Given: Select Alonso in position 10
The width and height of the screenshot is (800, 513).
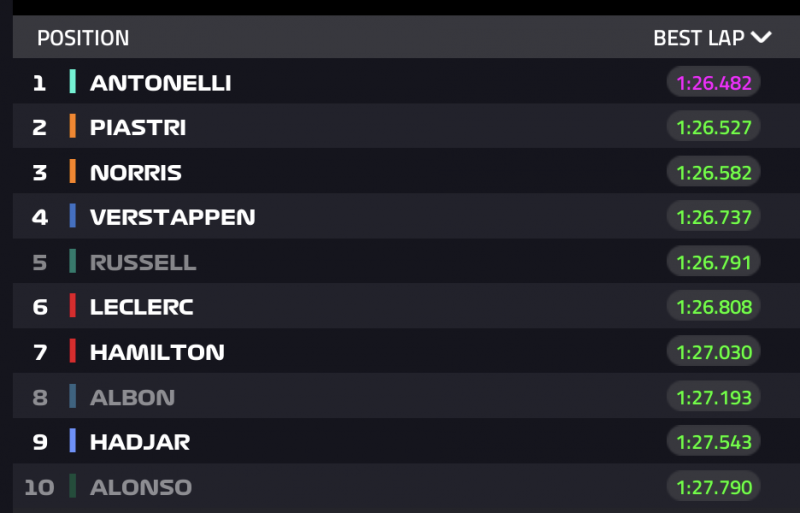Looking at the screenshot, I should pos(141,487).
